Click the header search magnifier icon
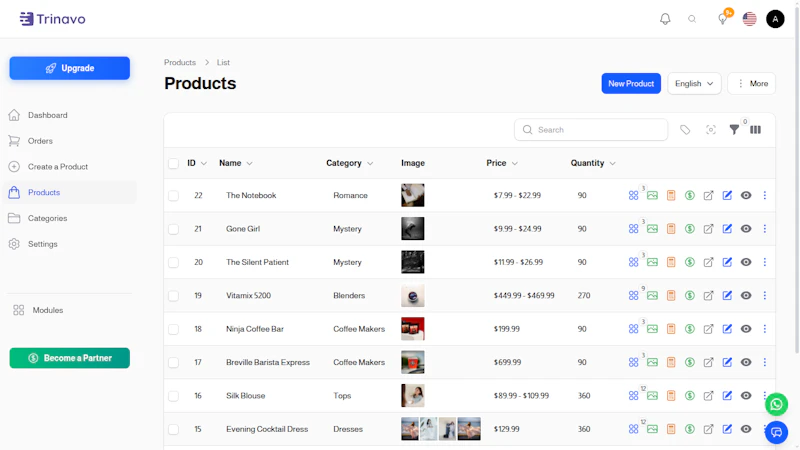The width and height of the screenshot is (800, 450). click(692, 19)
